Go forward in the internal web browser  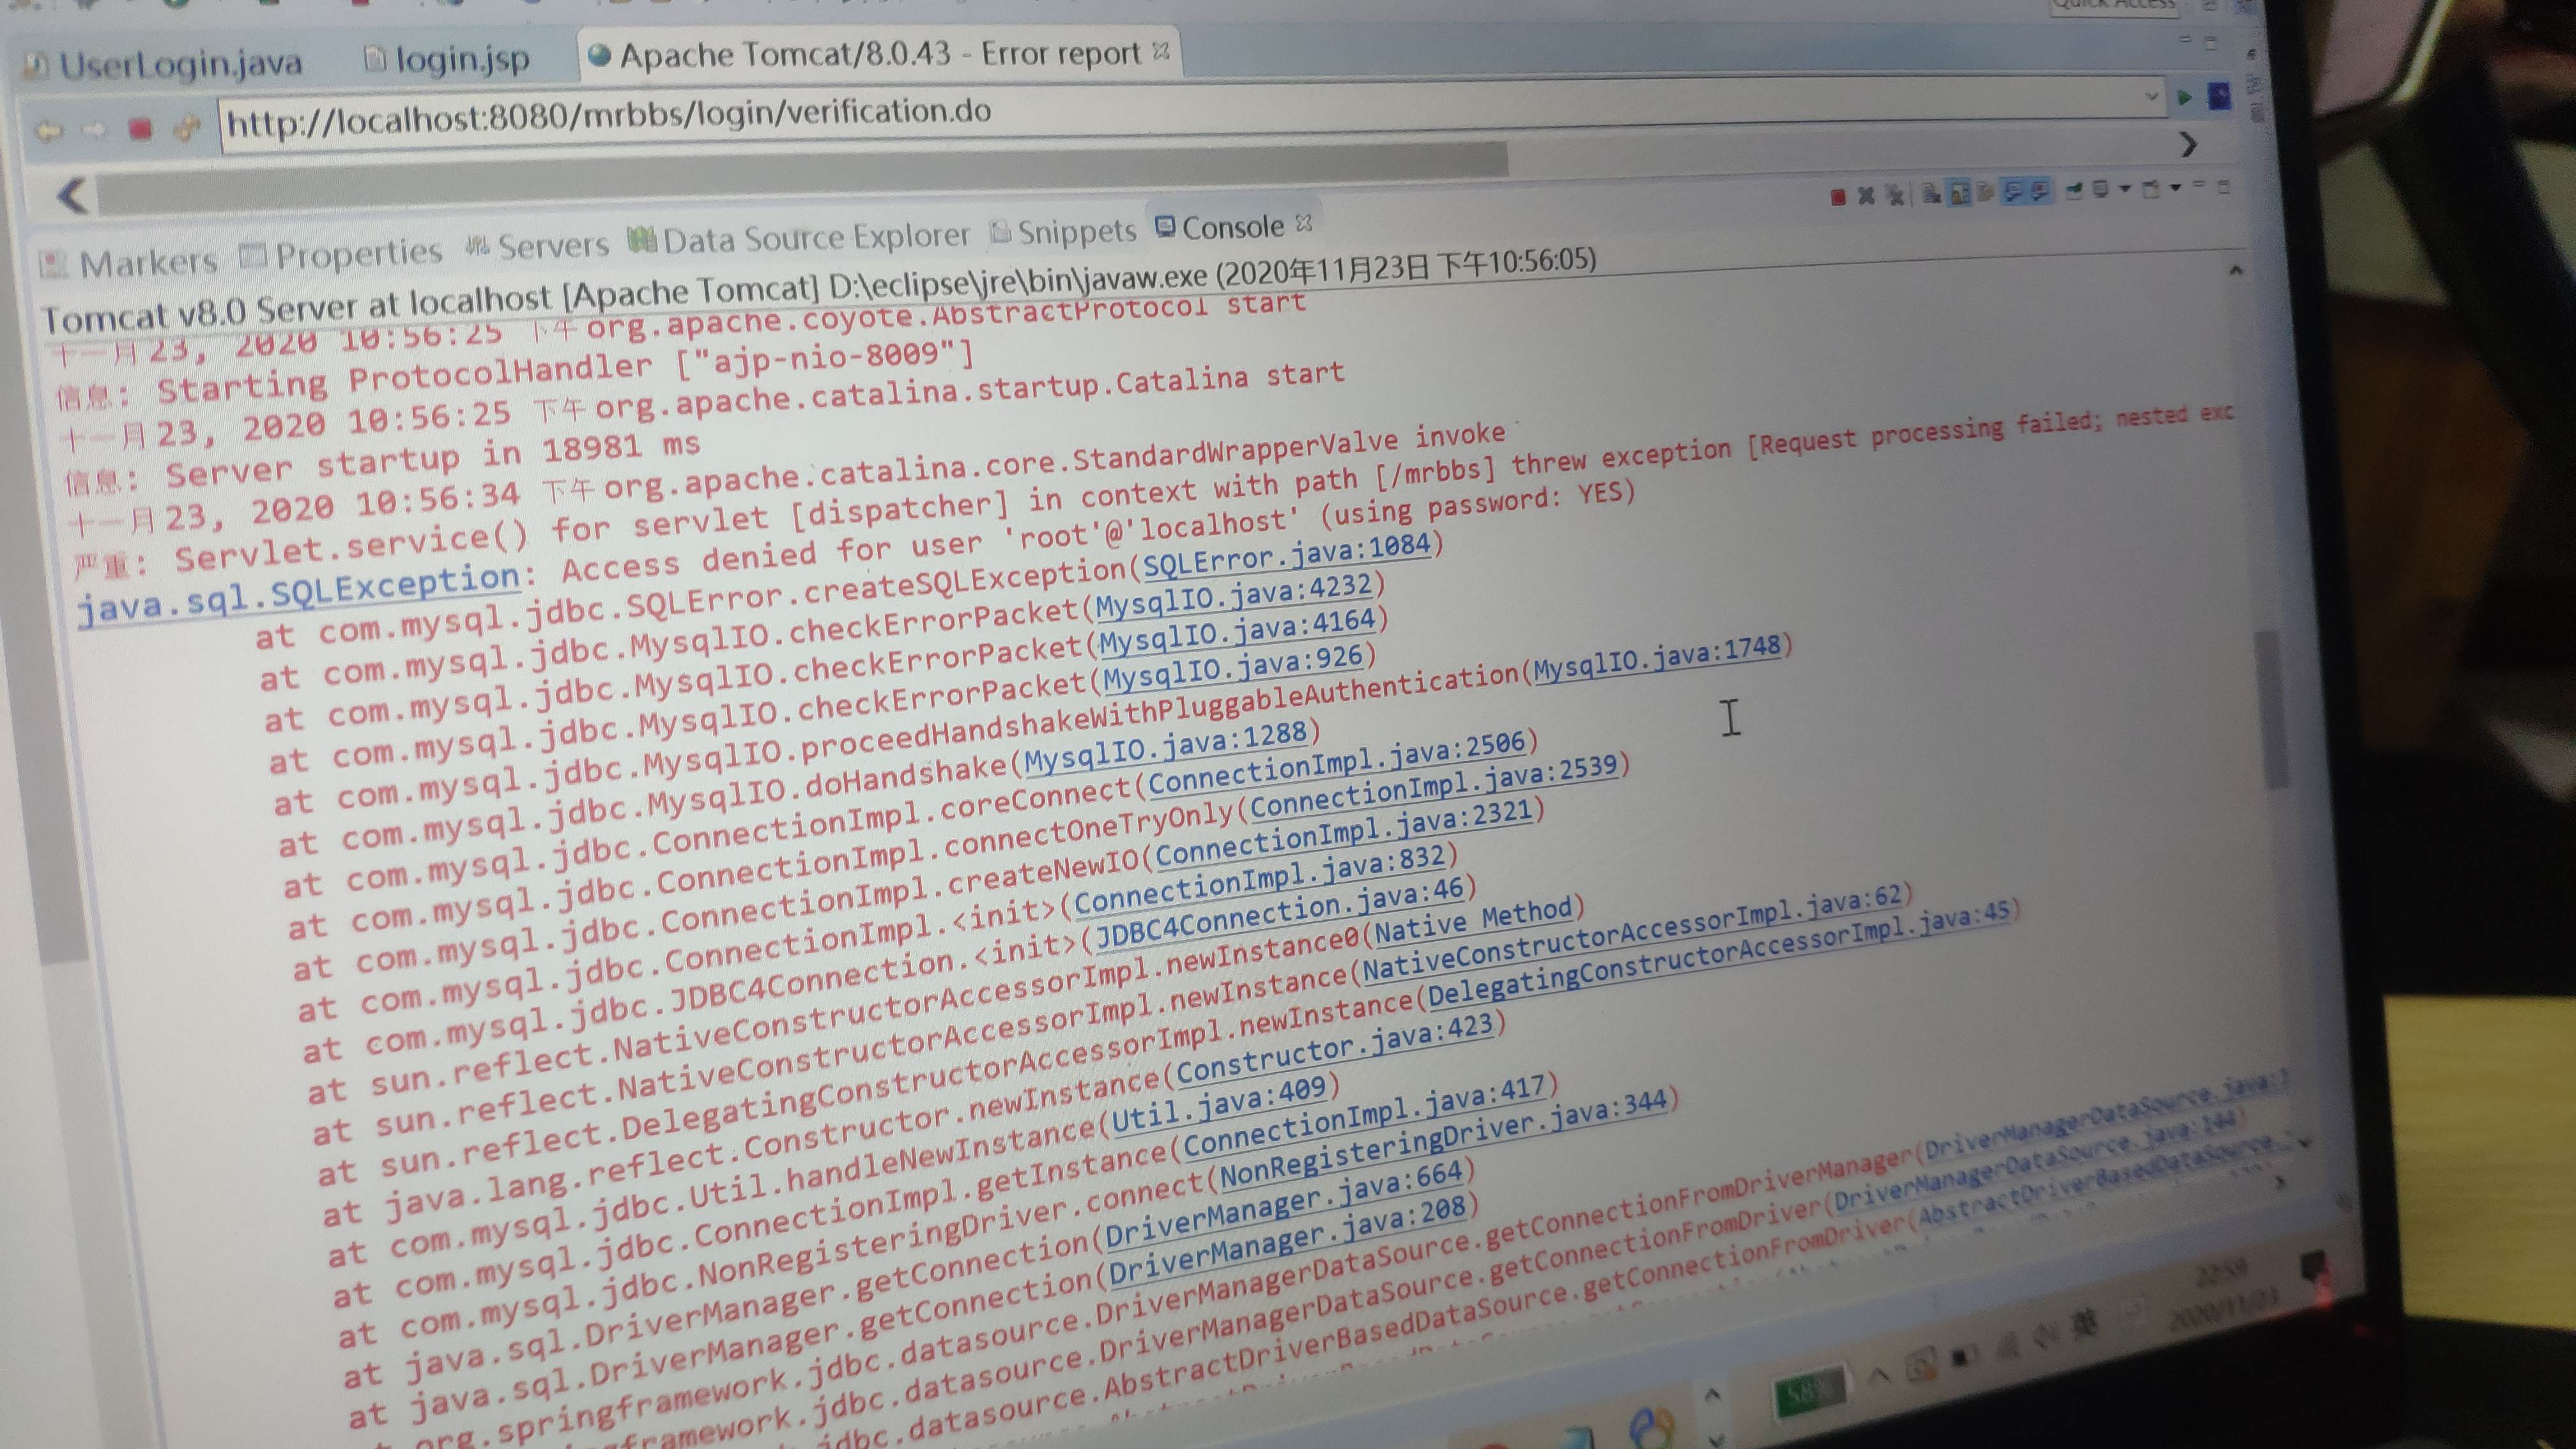point(94,130)
